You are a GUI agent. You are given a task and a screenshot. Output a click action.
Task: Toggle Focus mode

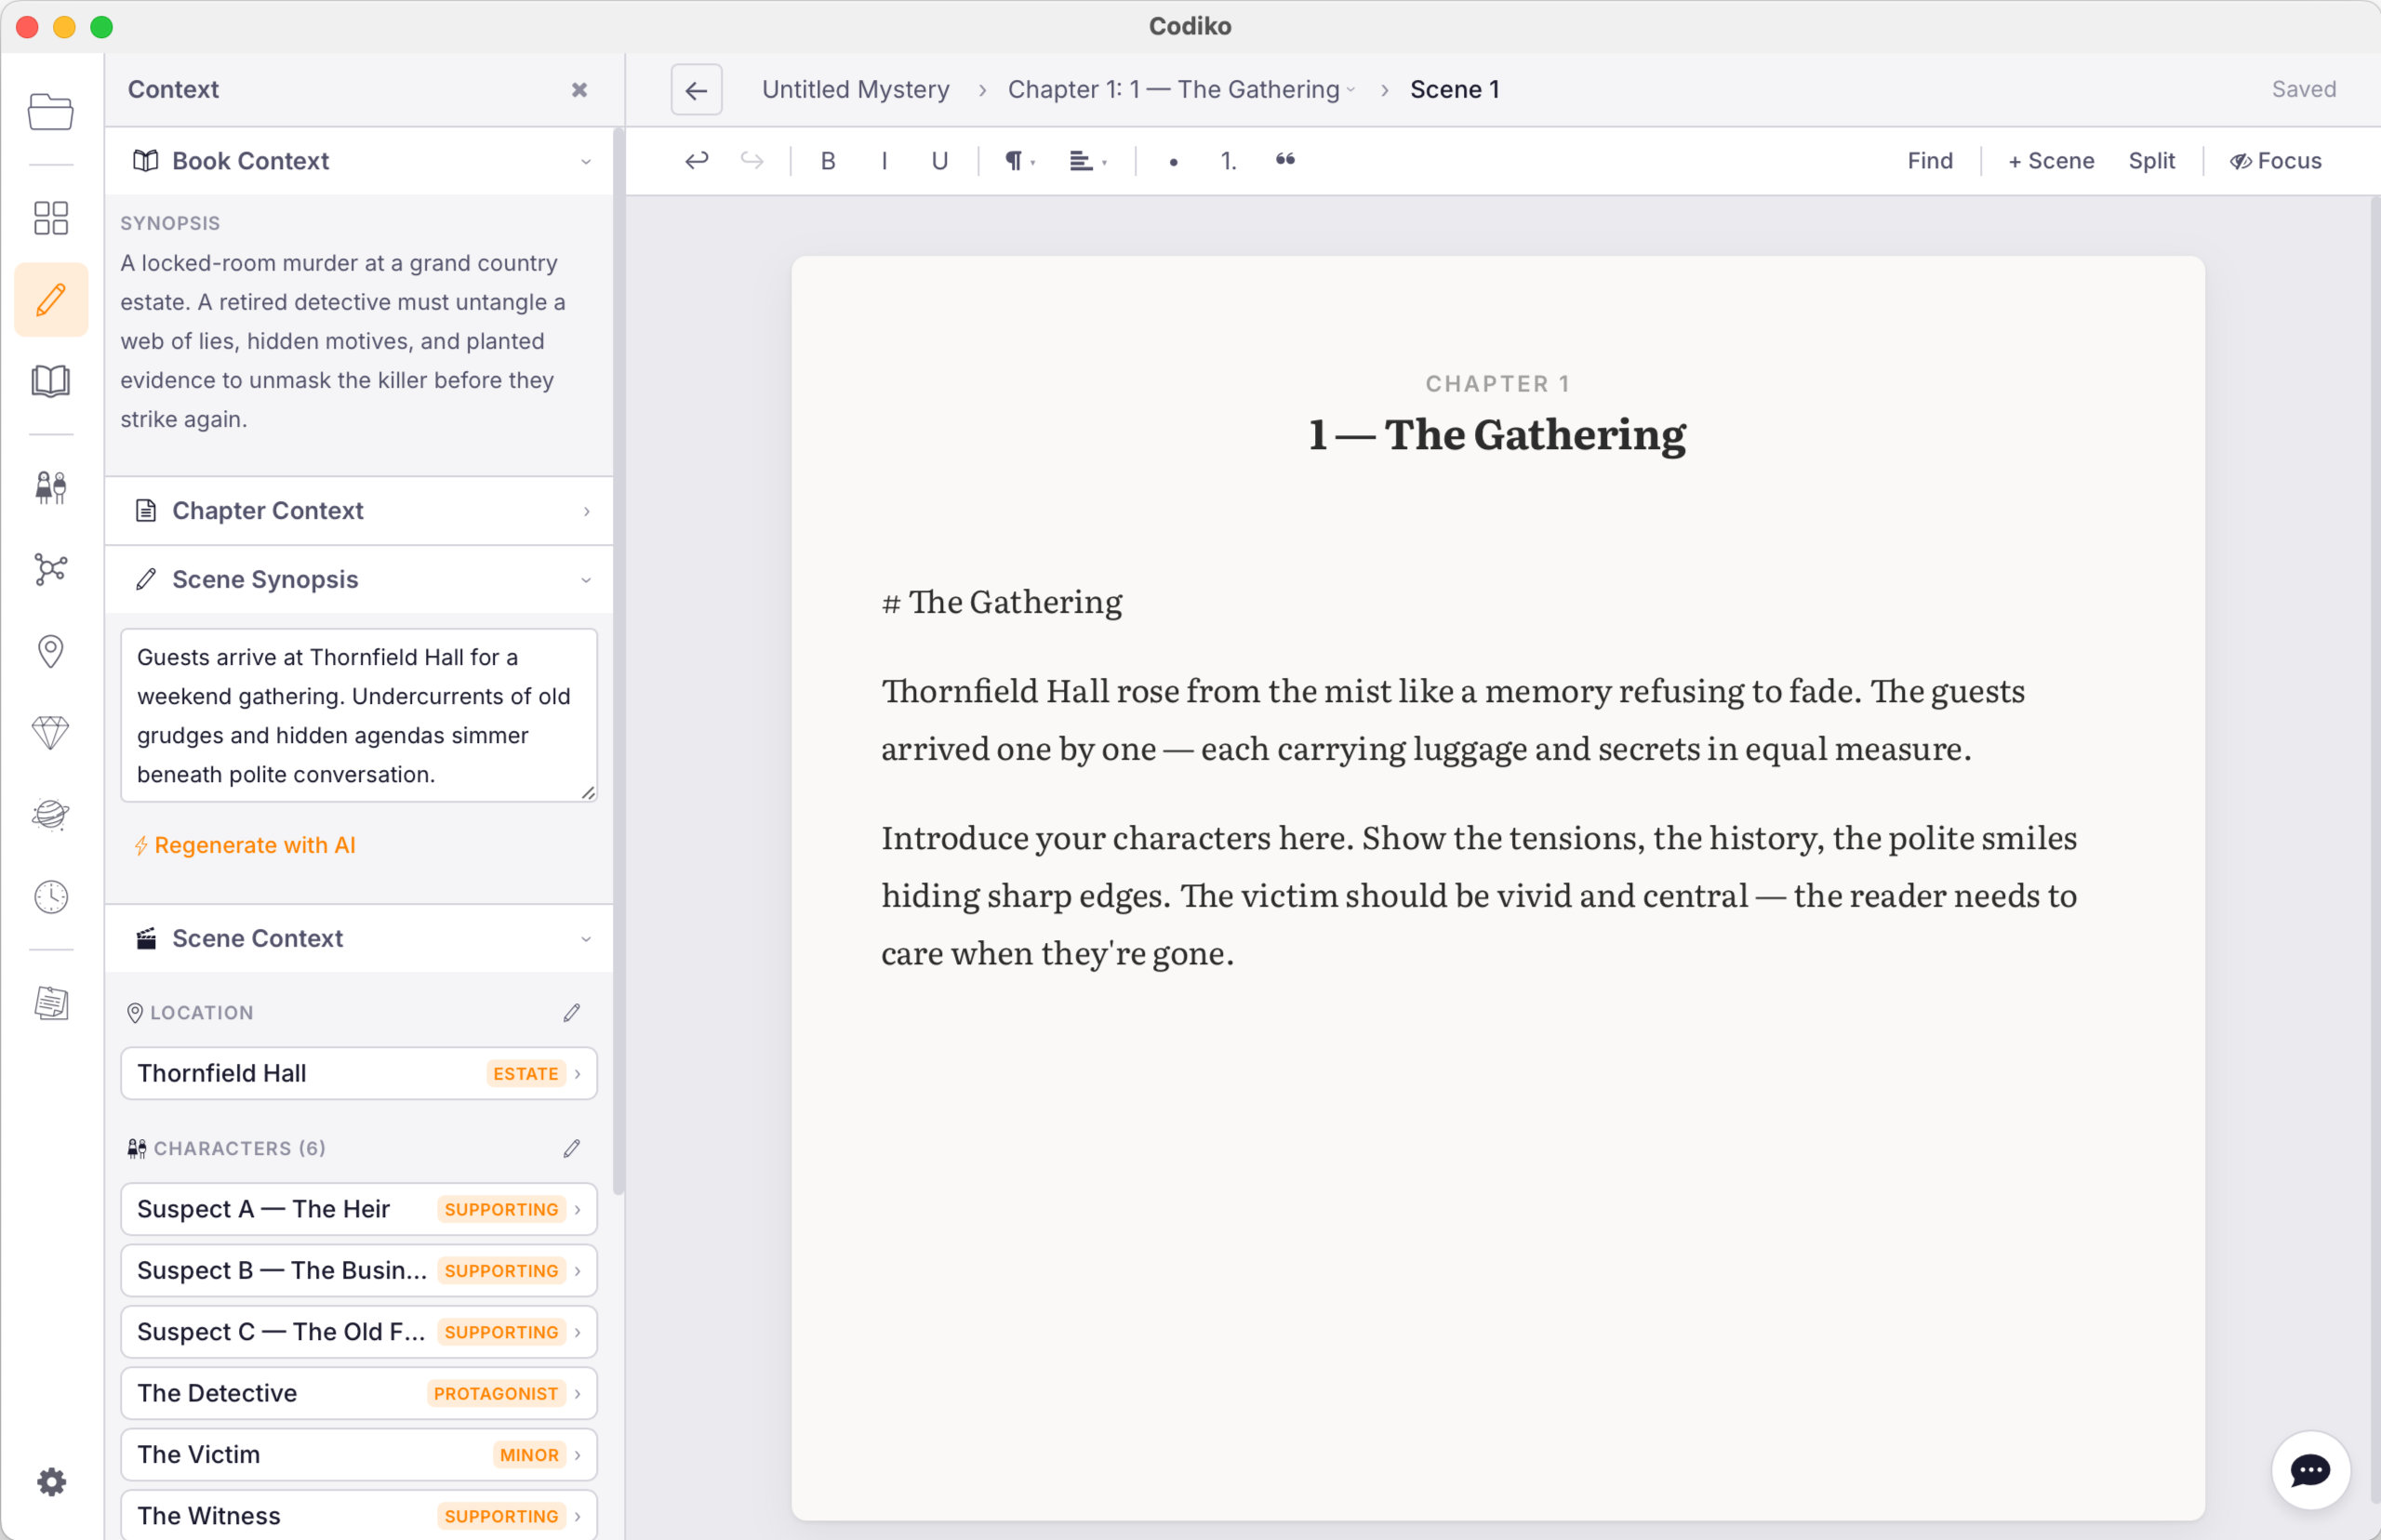click(2275, 161)
